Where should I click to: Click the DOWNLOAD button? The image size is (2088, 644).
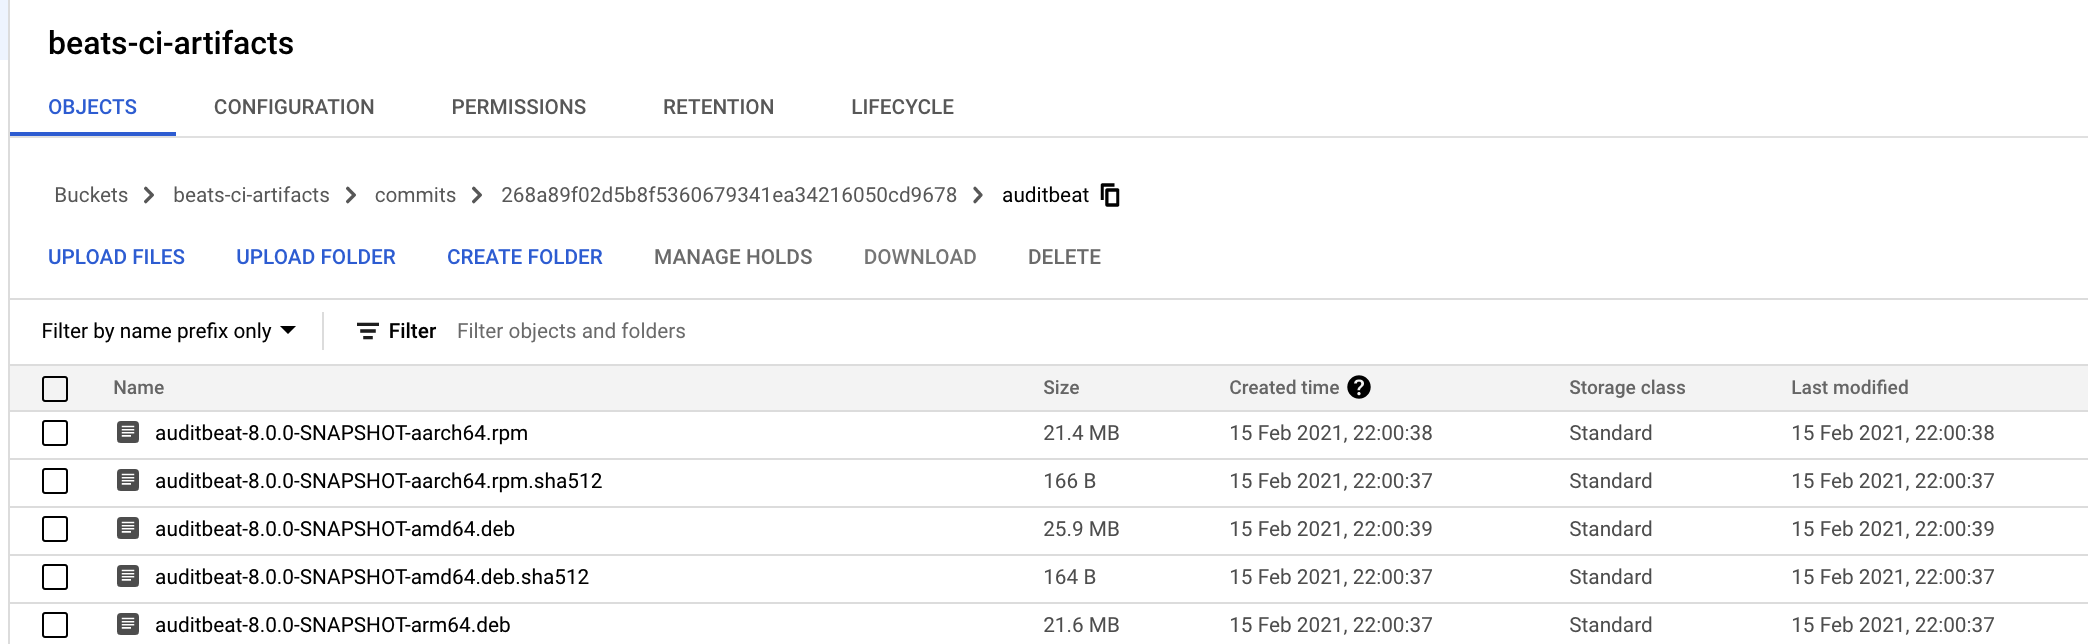click(920, 257)
